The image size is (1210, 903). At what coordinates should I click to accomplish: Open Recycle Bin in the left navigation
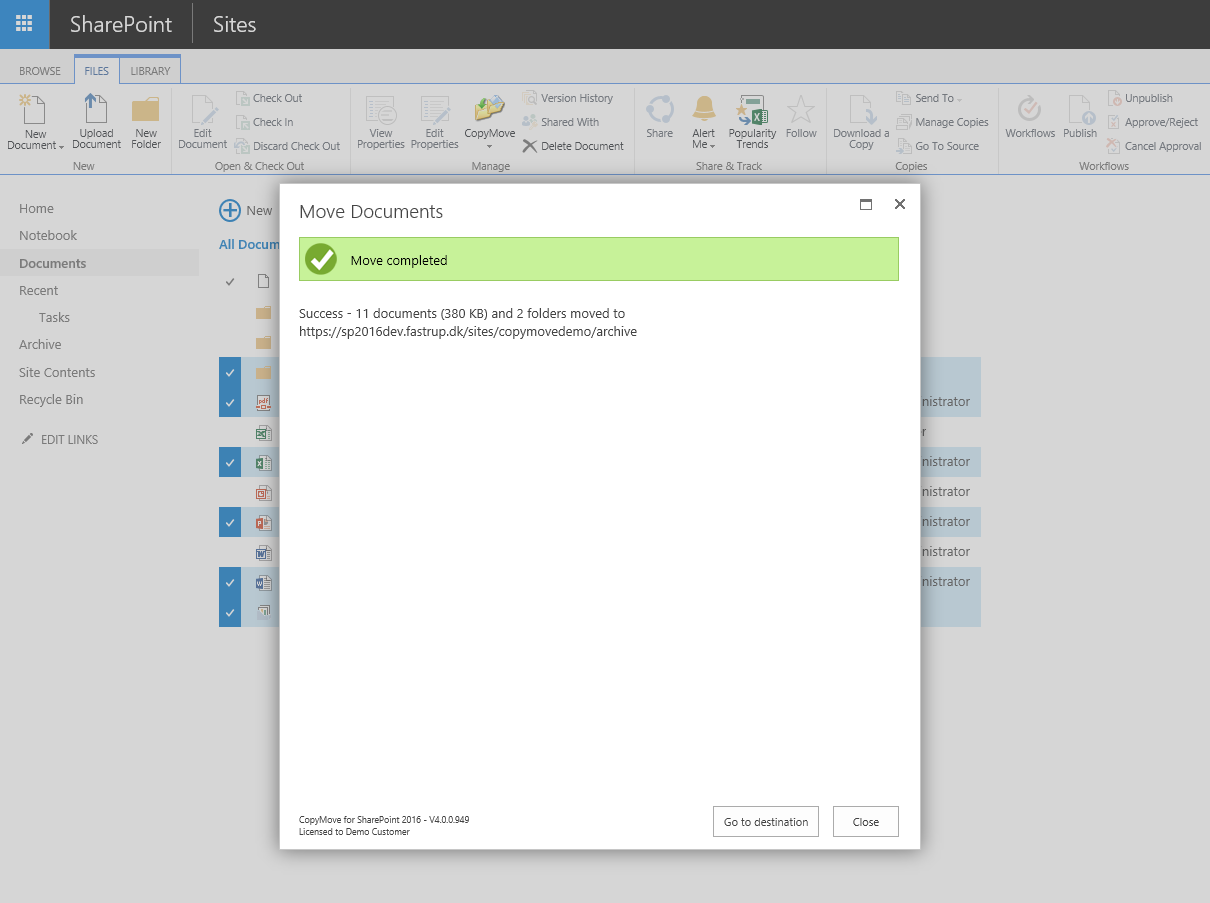(51, 399)
